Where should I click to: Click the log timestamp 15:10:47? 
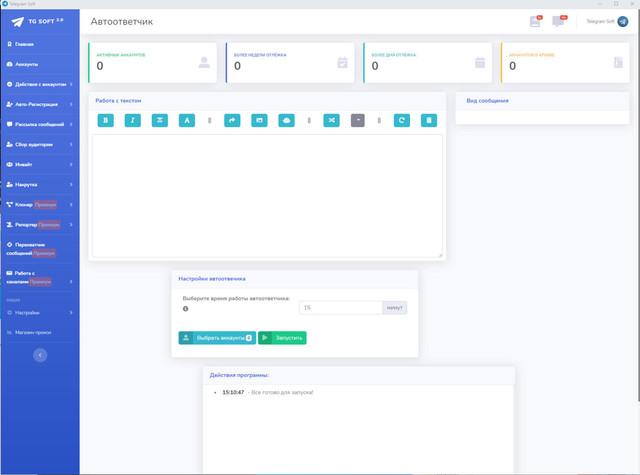click(233, 393)
